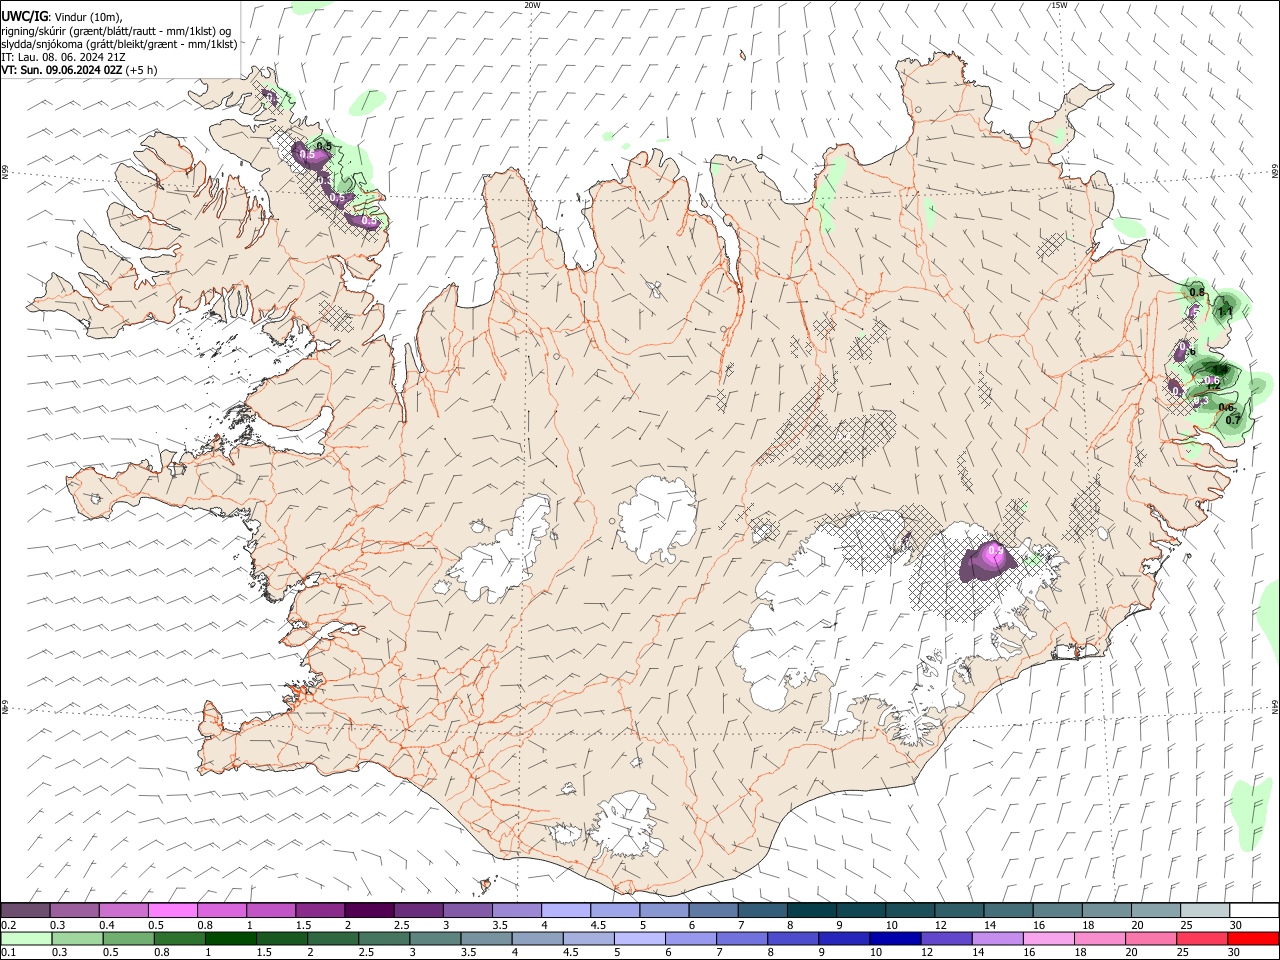The image size is (1280, 960).
Task: Select the grey-green 3 swatch on the rain scale
Action: (x=435, y=938)
